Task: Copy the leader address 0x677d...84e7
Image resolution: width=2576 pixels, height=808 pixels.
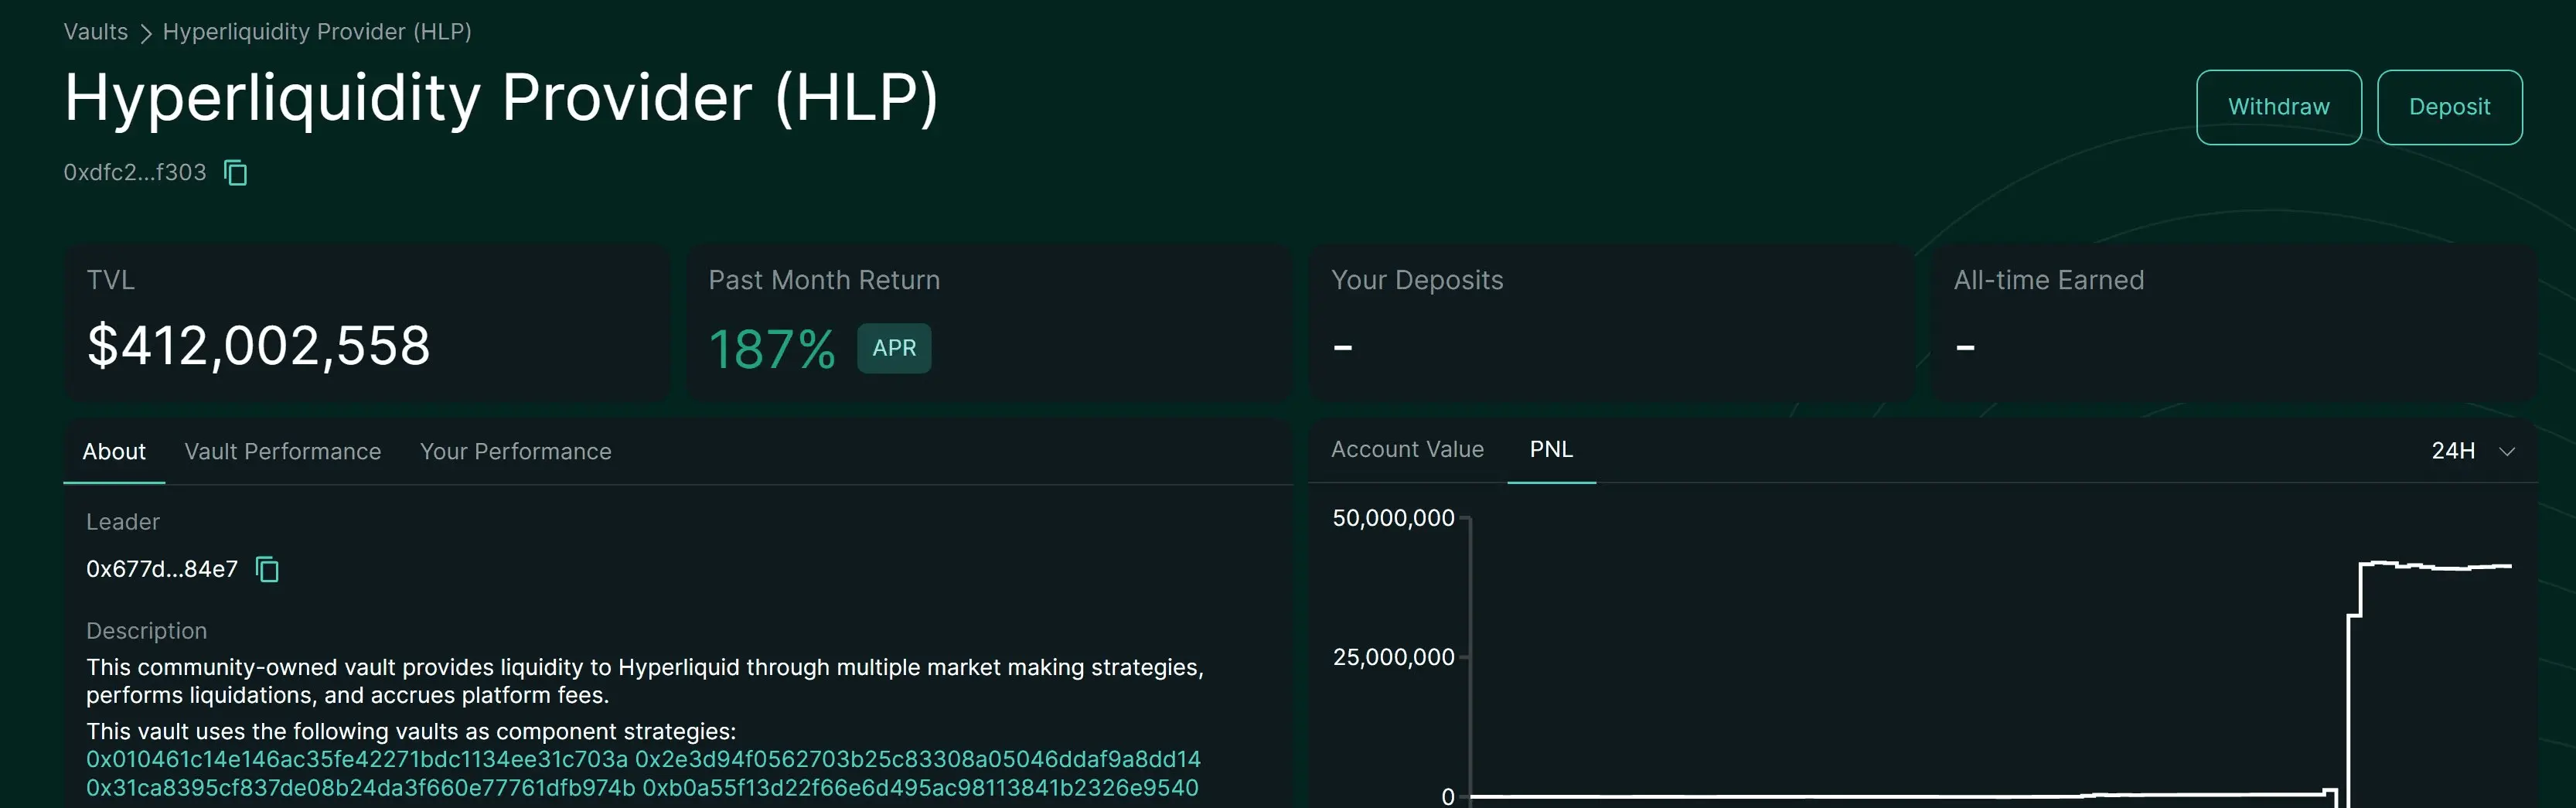Action: (267, 569)
